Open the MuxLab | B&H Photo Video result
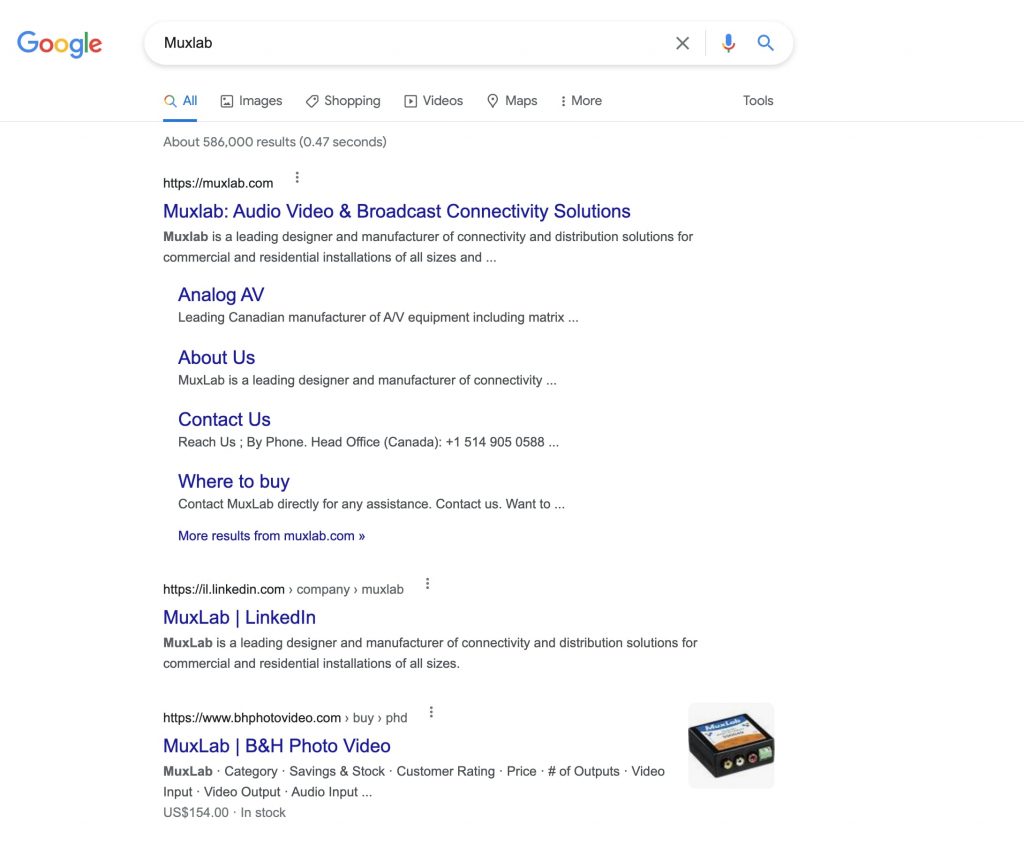This screenshot has width=1024, height=847. tap(277, 746)
